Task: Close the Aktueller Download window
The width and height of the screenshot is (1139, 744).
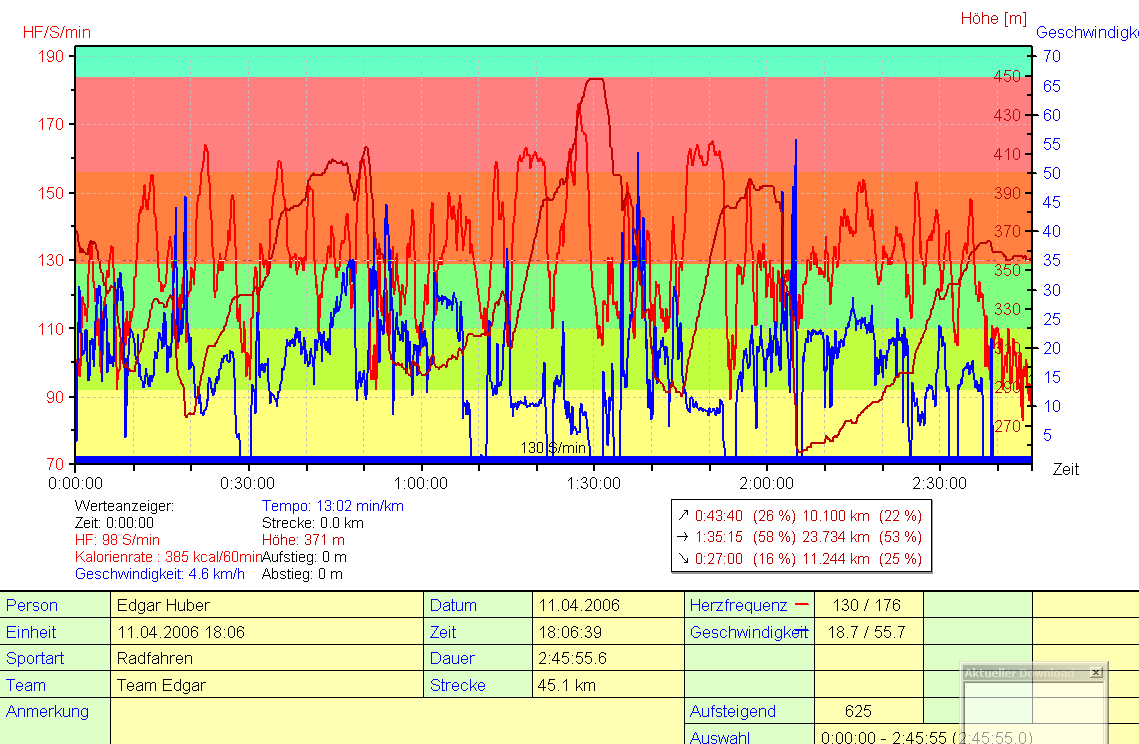Action: (x=1095, y=673)
